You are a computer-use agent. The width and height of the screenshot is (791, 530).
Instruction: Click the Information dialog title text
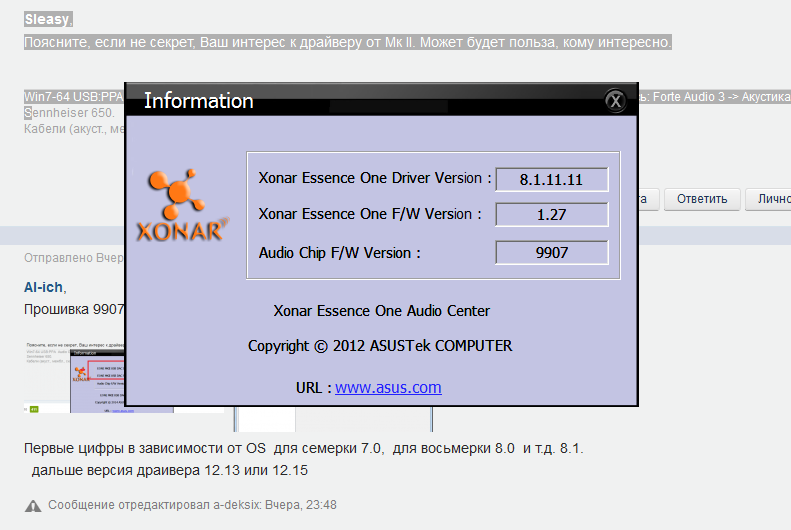coord(199,101)
